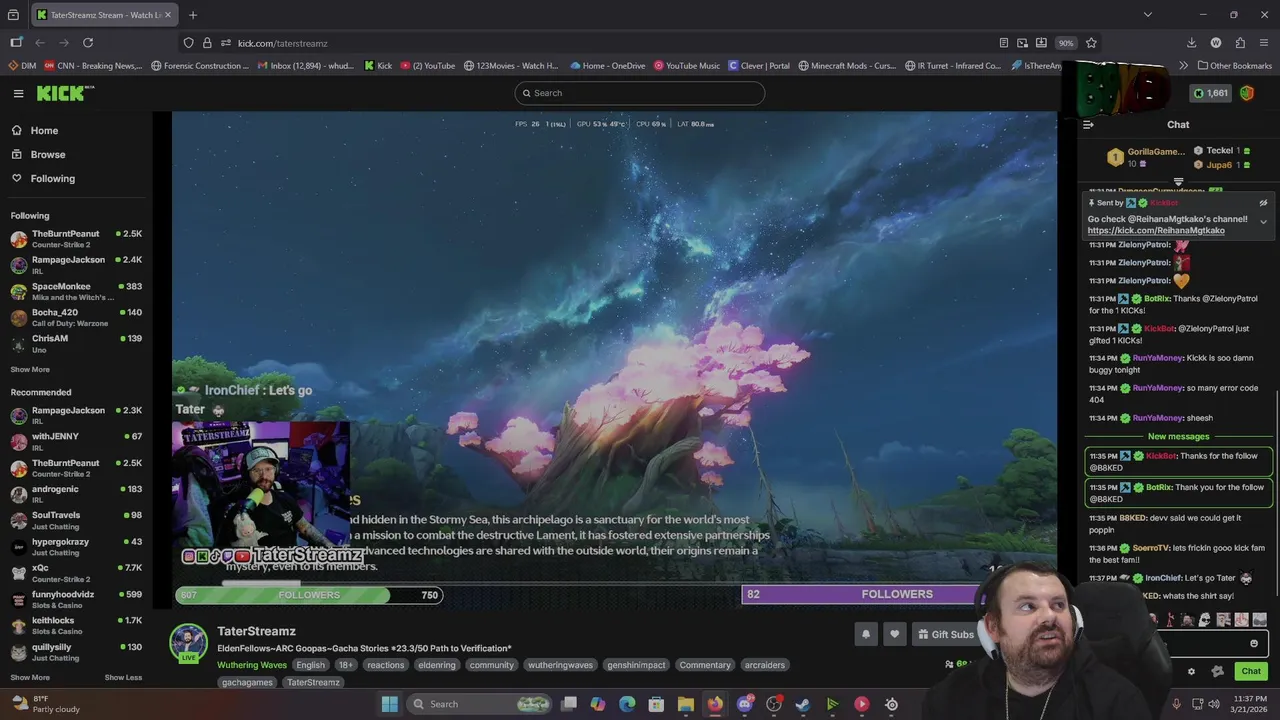Click the browser address bar URL

[x=282, y=43]
